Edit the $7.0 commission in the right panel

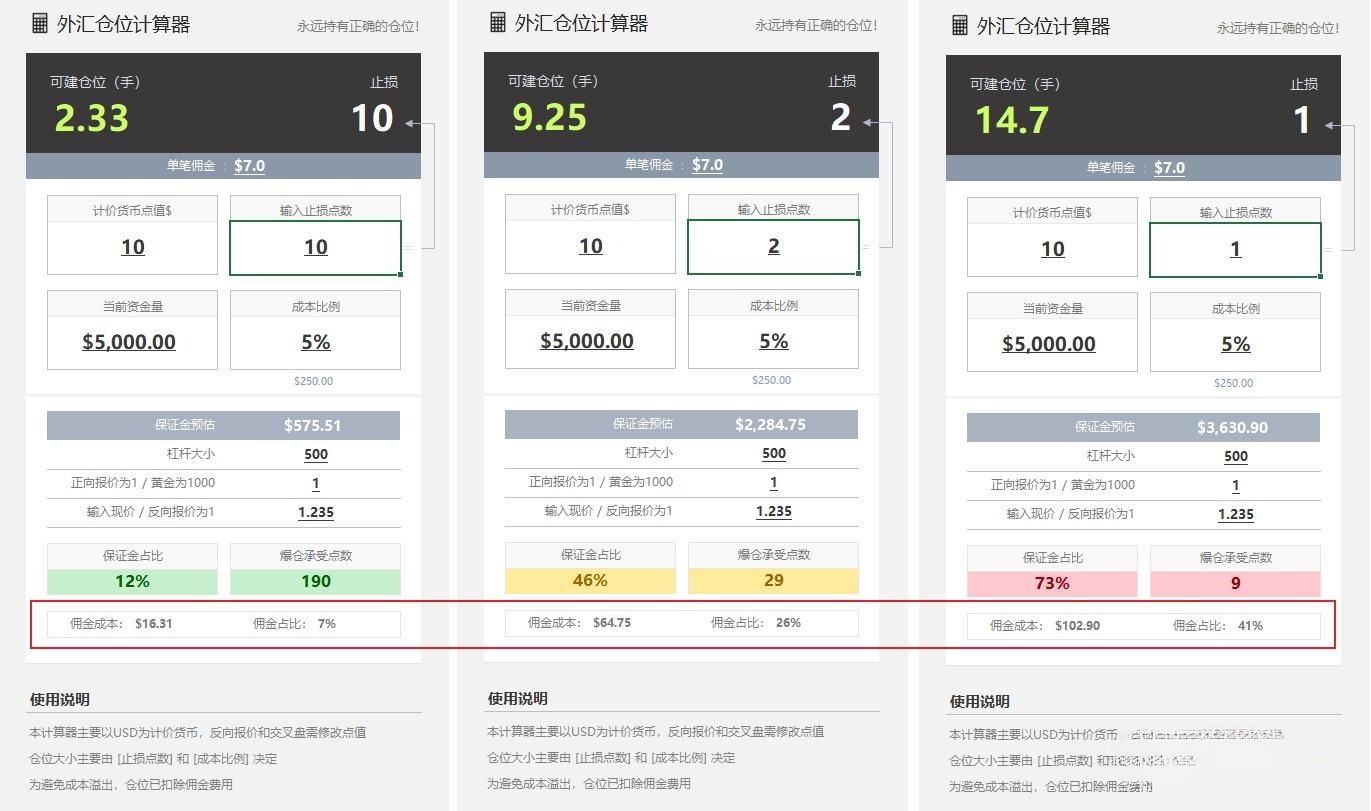coord(1169,167)
